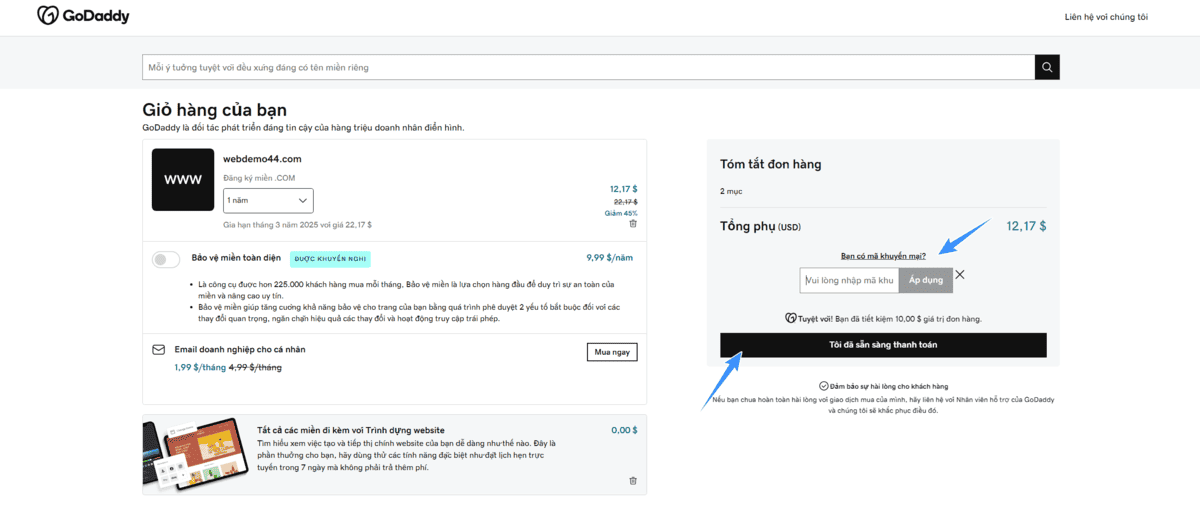This screenshot has height=515, width=1200.
Task: Open the GoDaddy logo home link
Action: click(x=83, y=16)
